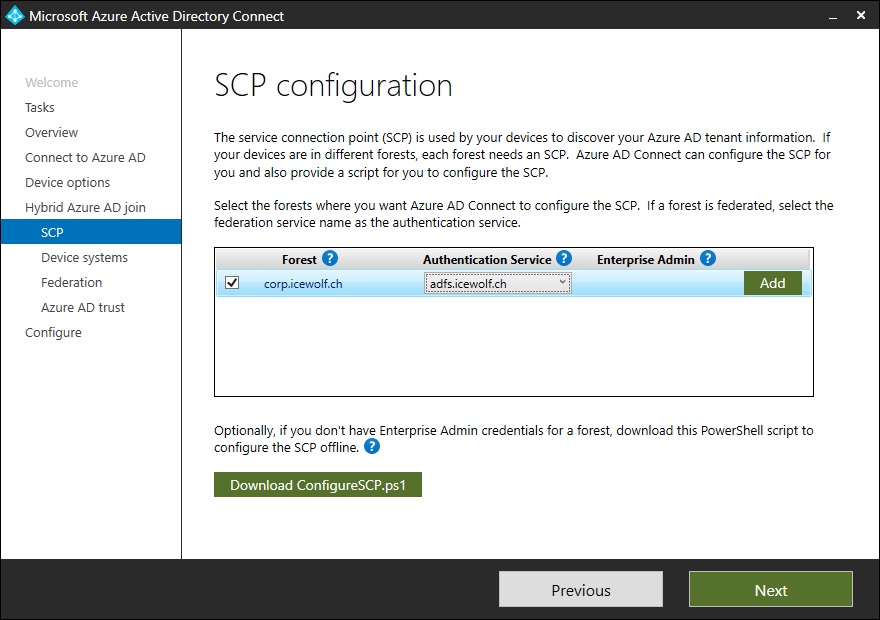Select the Azure AD trust step

(x=82, y=307)
